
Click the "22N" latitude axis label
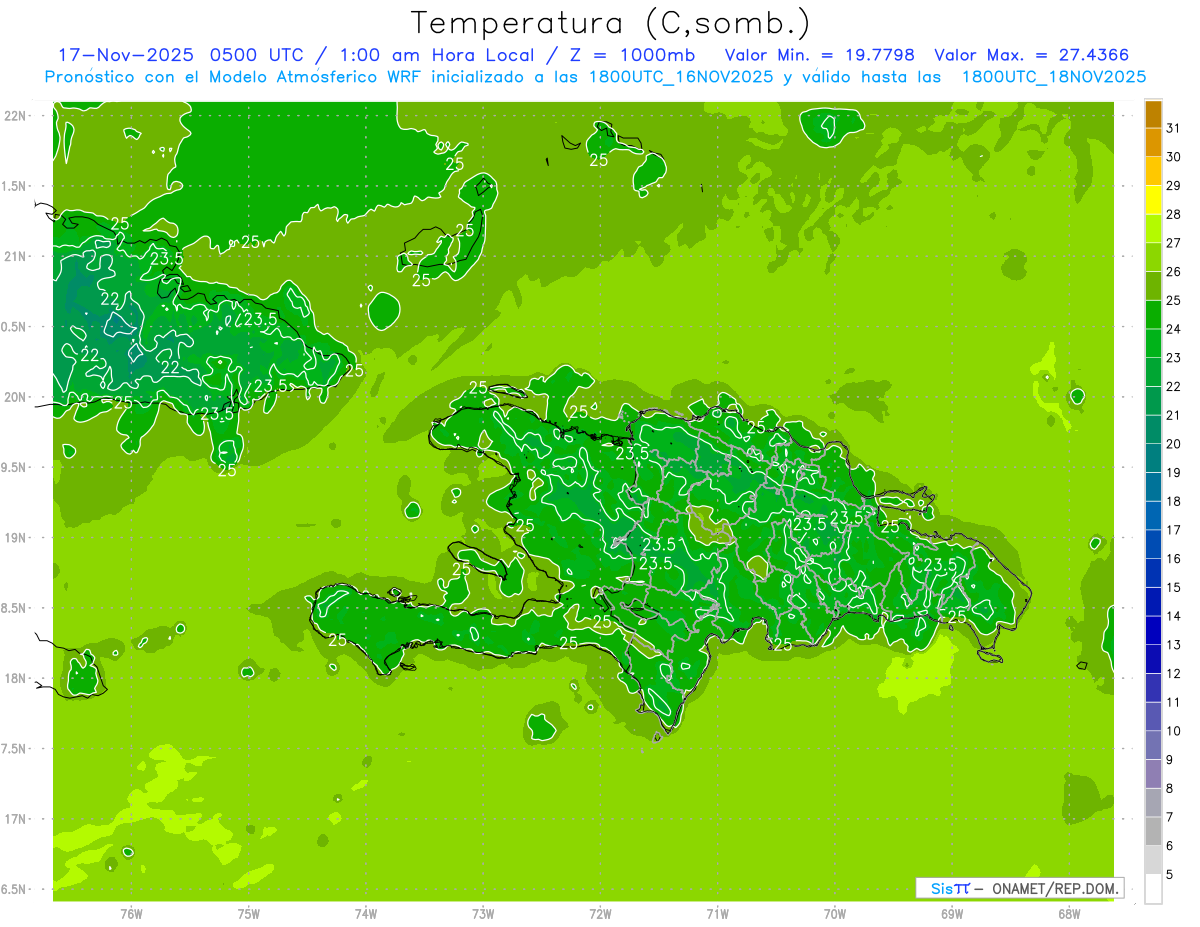pyautogui.click(x=15, y=115)
